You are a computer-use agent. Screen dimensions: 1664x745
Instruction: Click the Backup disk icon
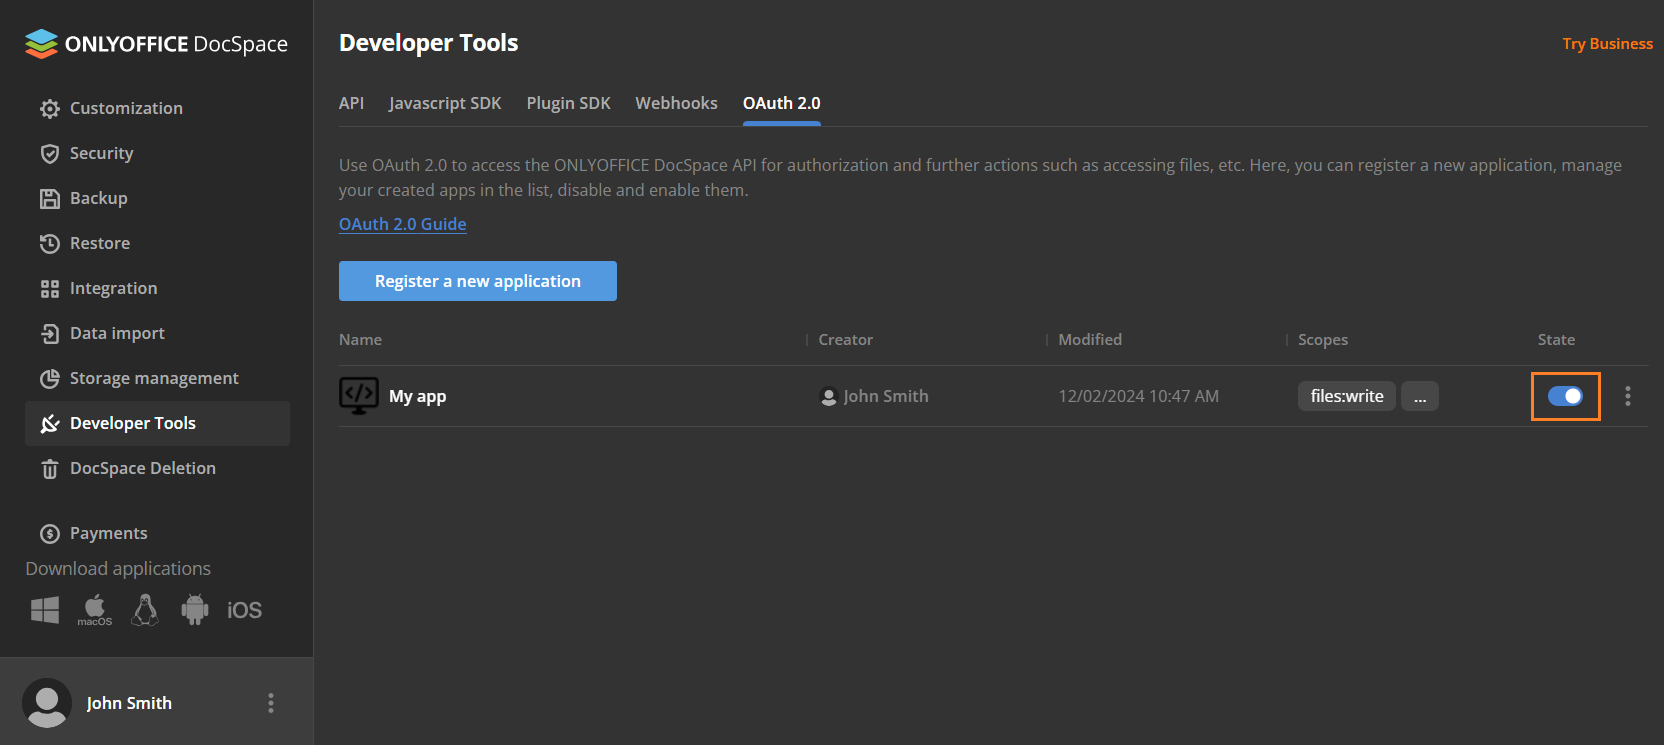pos(50,198)
